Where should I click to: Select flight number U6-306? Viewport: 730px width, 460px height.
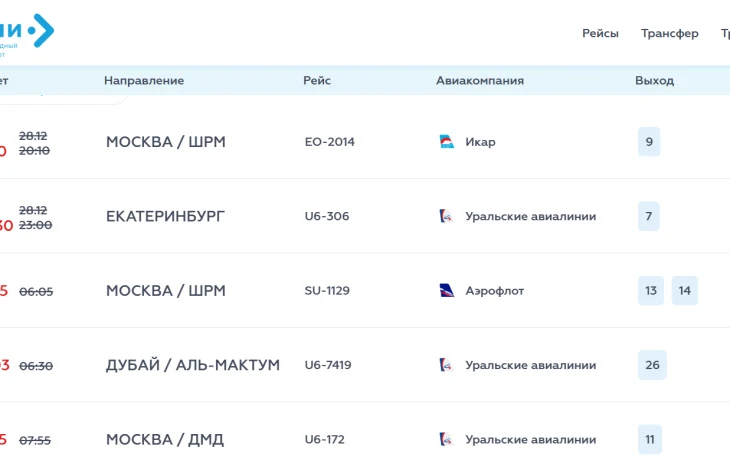pyautogui.click(x=327, y=216)
